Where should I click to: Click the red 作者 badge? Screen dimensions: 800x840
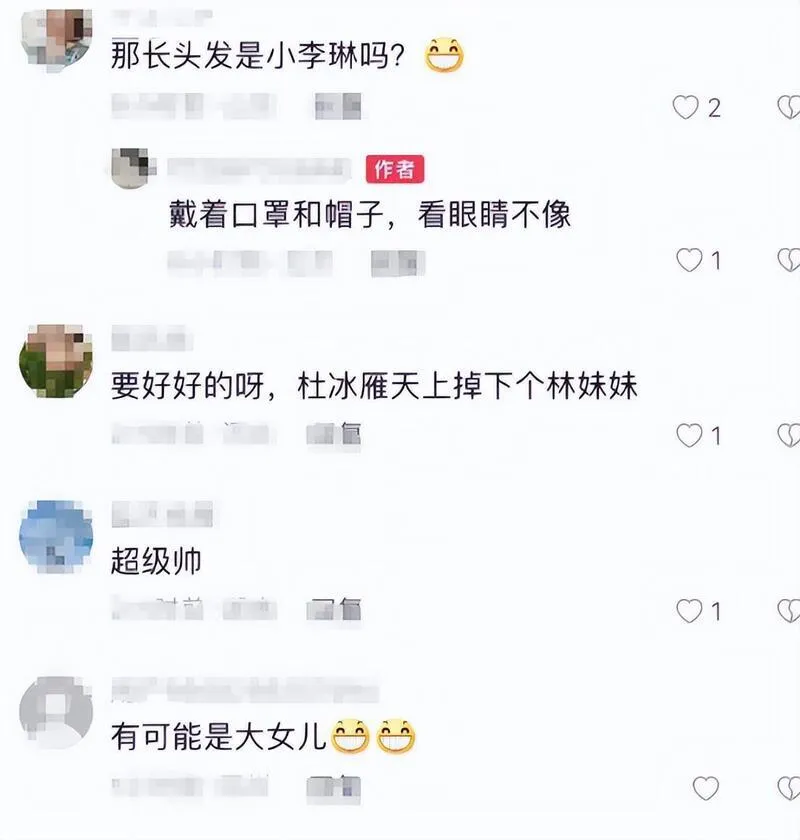click(x=395, y=169)
